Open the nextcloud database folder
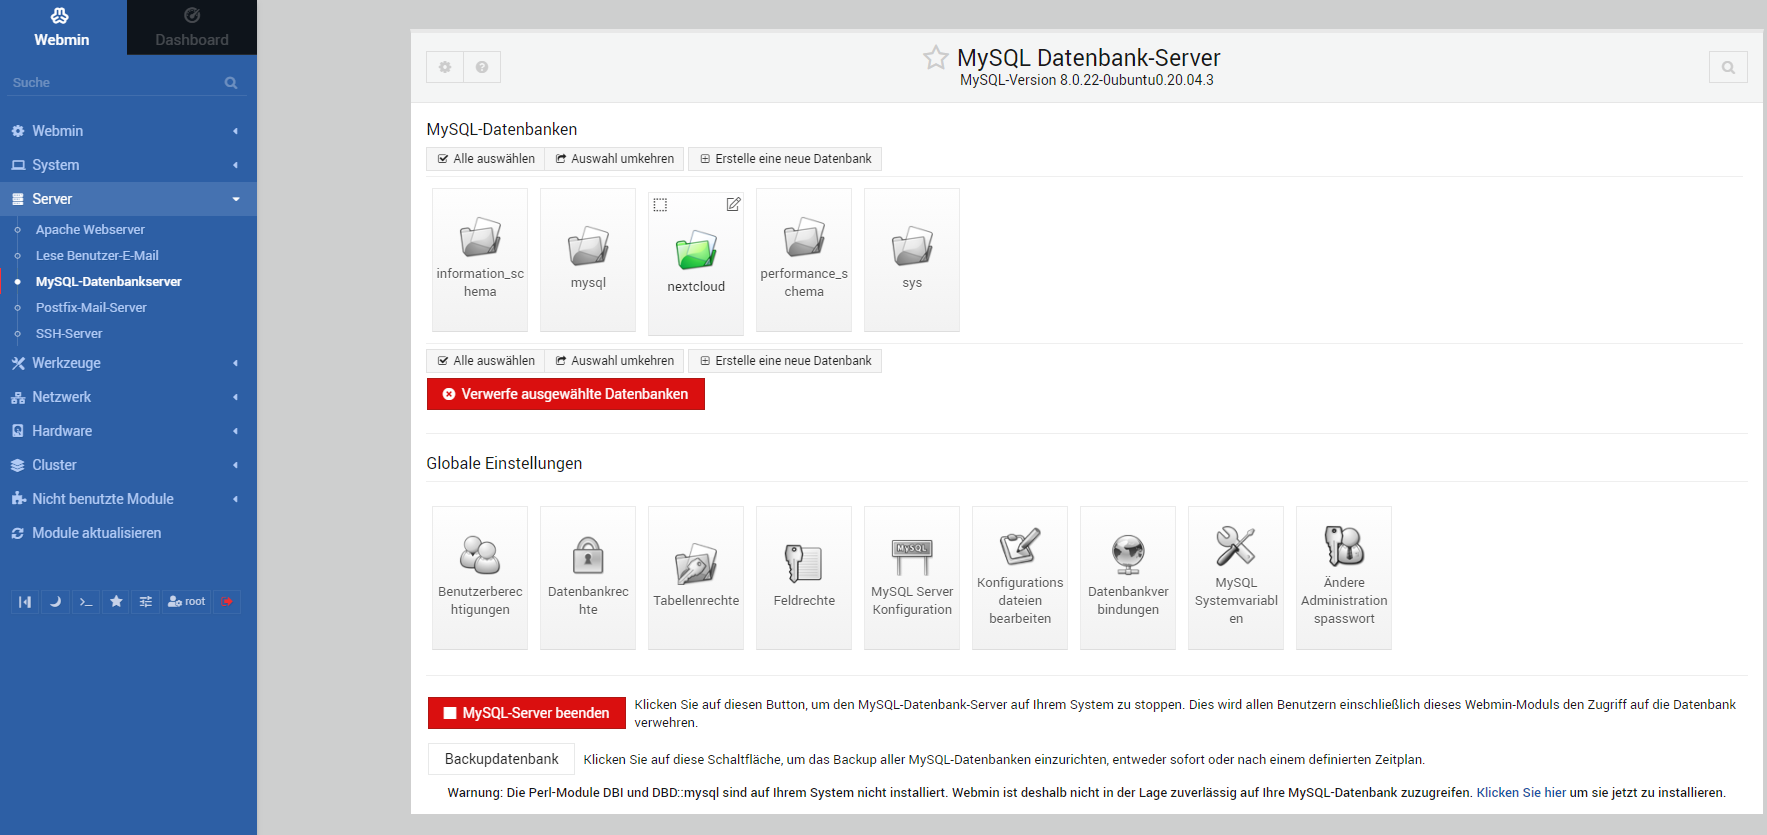The height and width of the screenshot is (835, 1767). tap(696, 262)
